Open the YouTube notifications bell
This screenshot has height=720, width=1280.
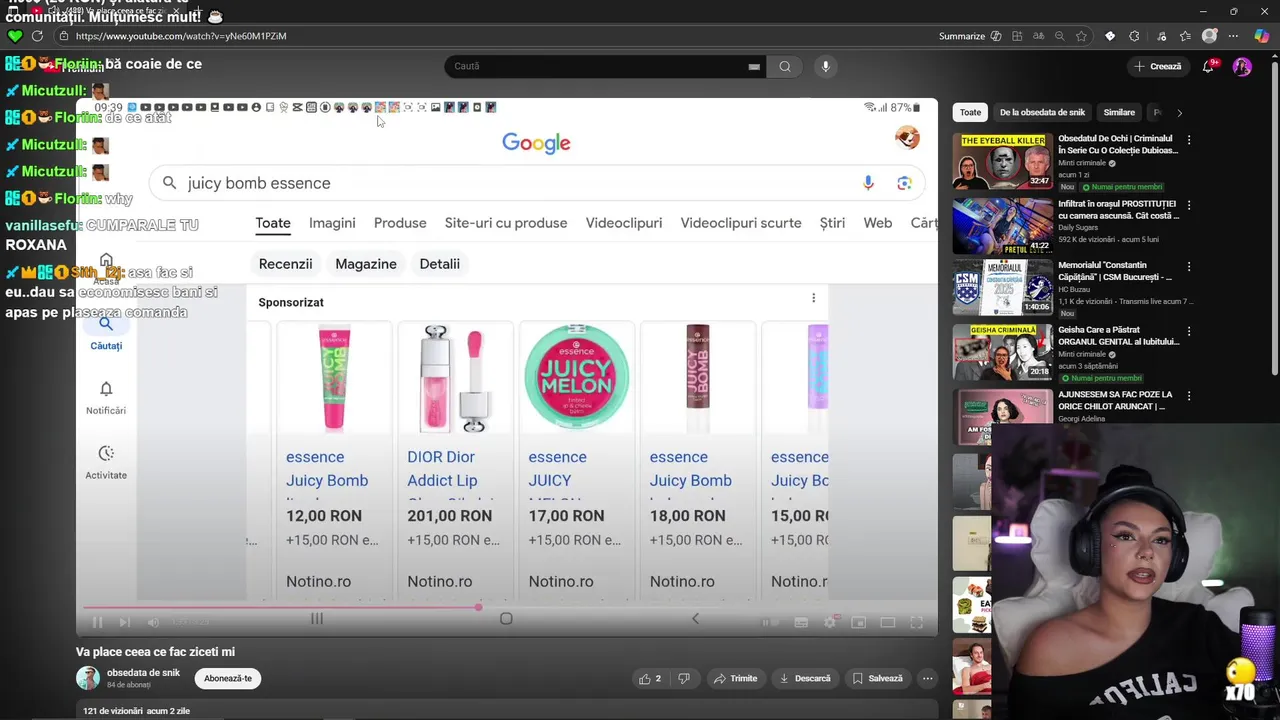click(x=1210, y=66)
